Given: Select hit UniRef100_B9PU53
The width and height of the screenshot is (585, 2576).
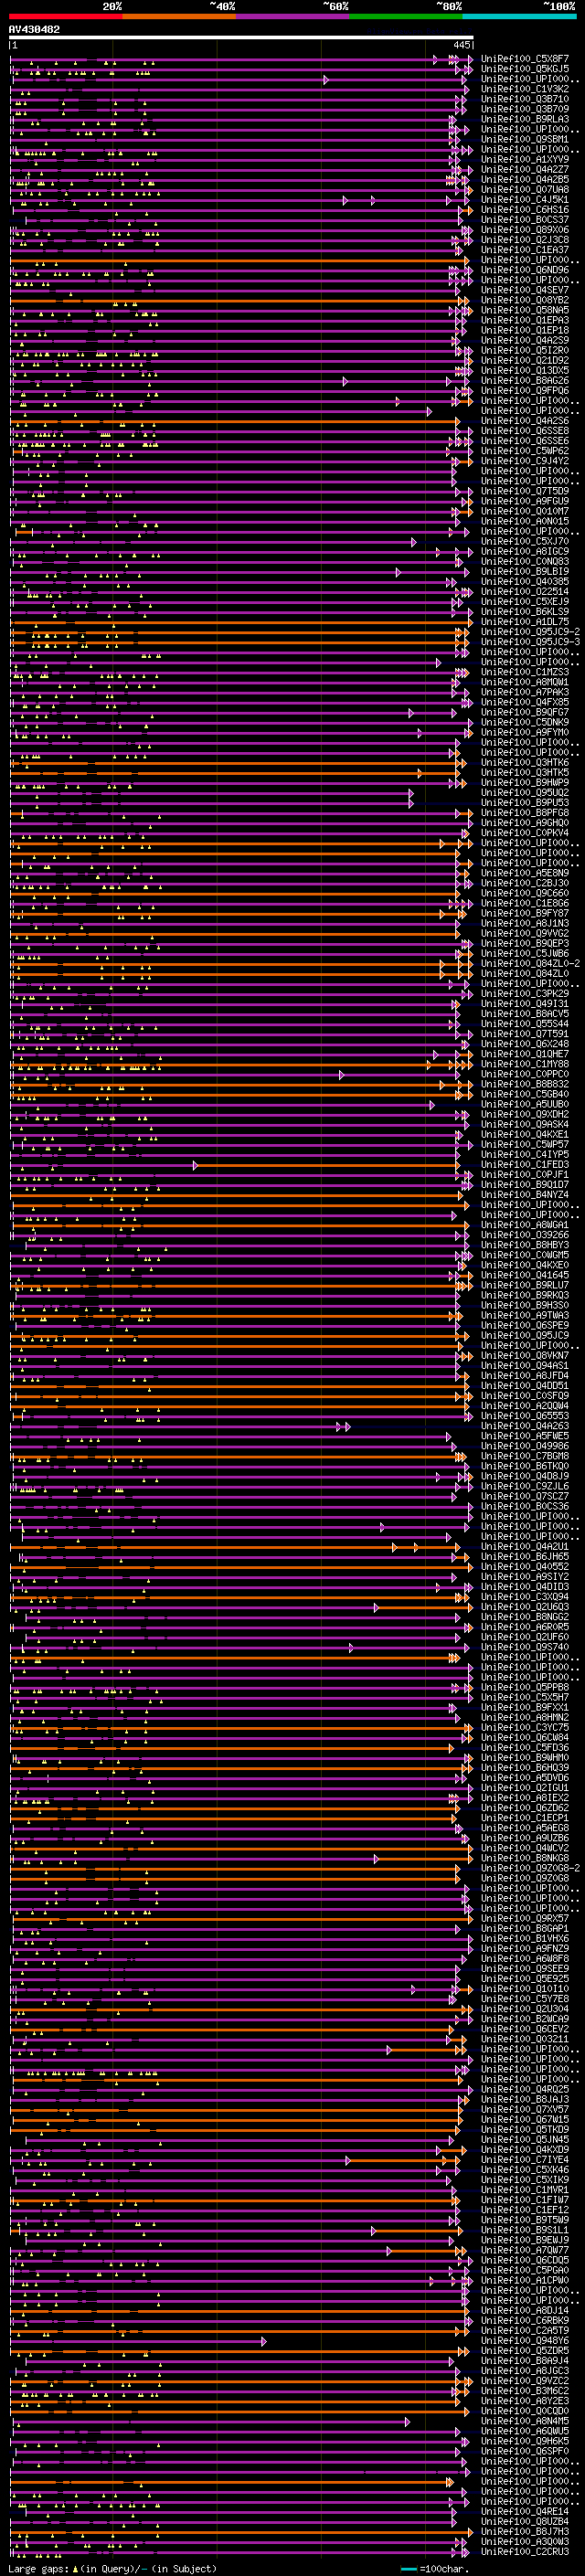Looking at the screenshot, I should tap(525, 802).
